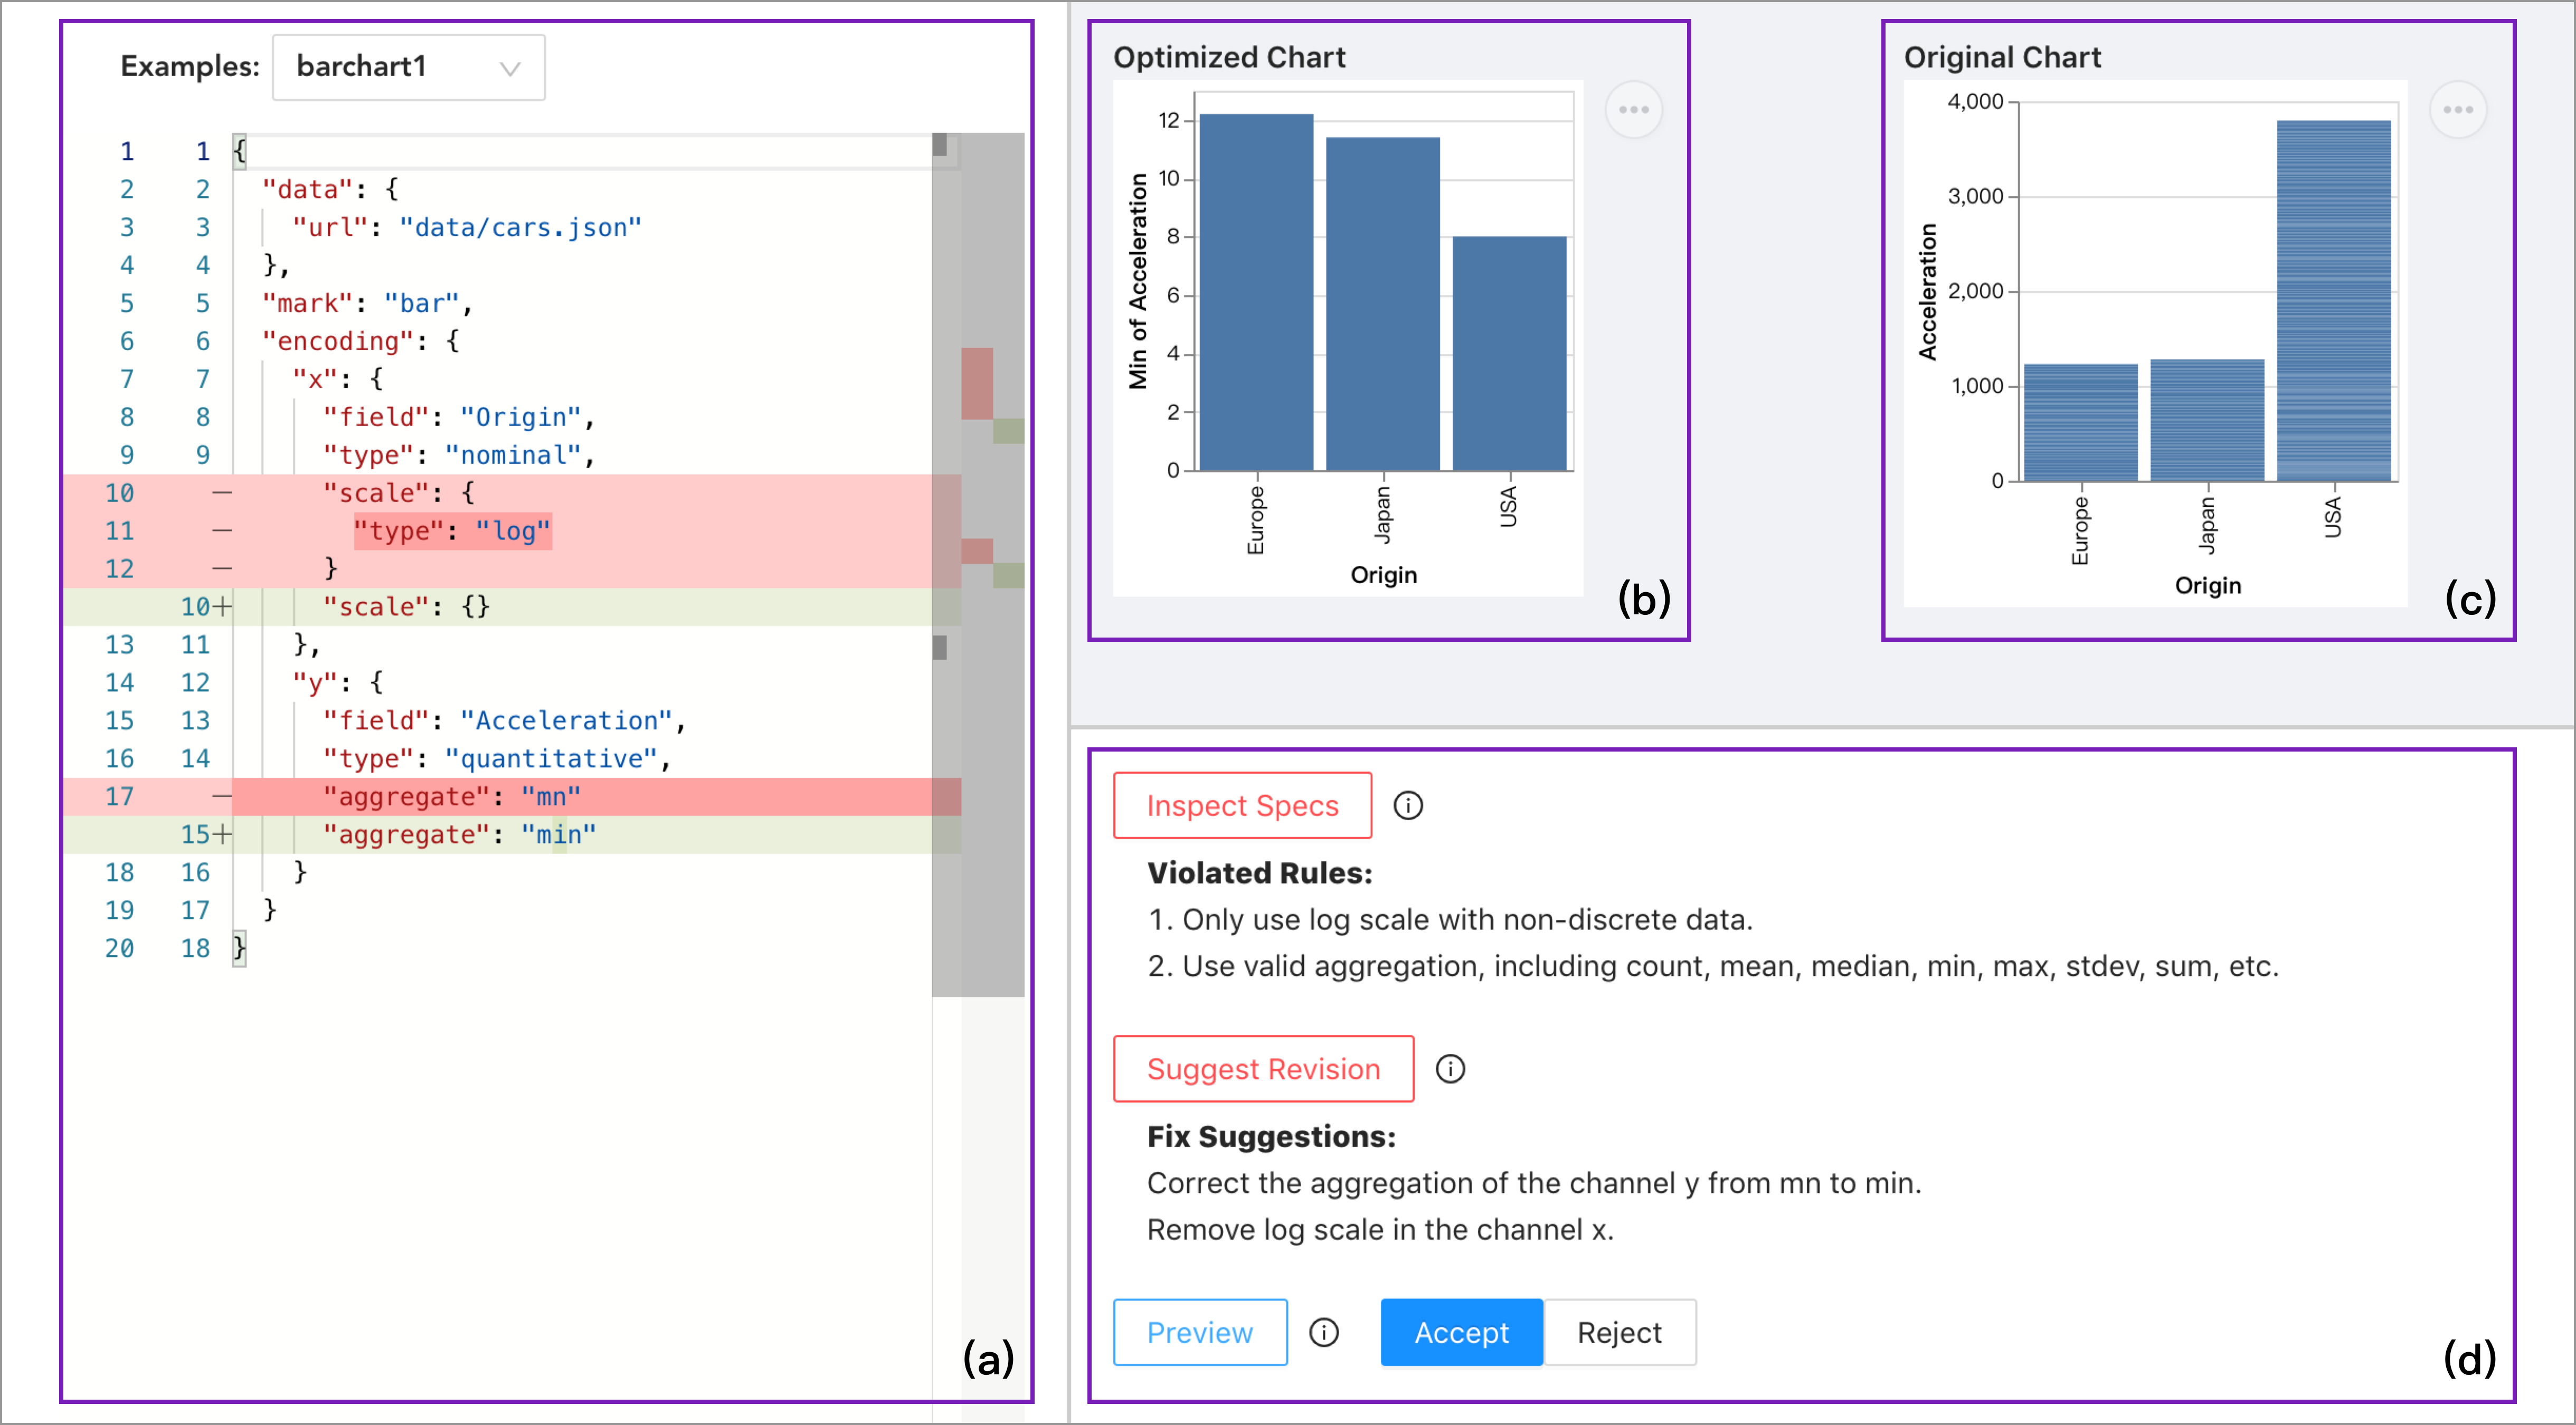
Task: Click the plus marker on inserted line 10
Action: coord(222,607)
